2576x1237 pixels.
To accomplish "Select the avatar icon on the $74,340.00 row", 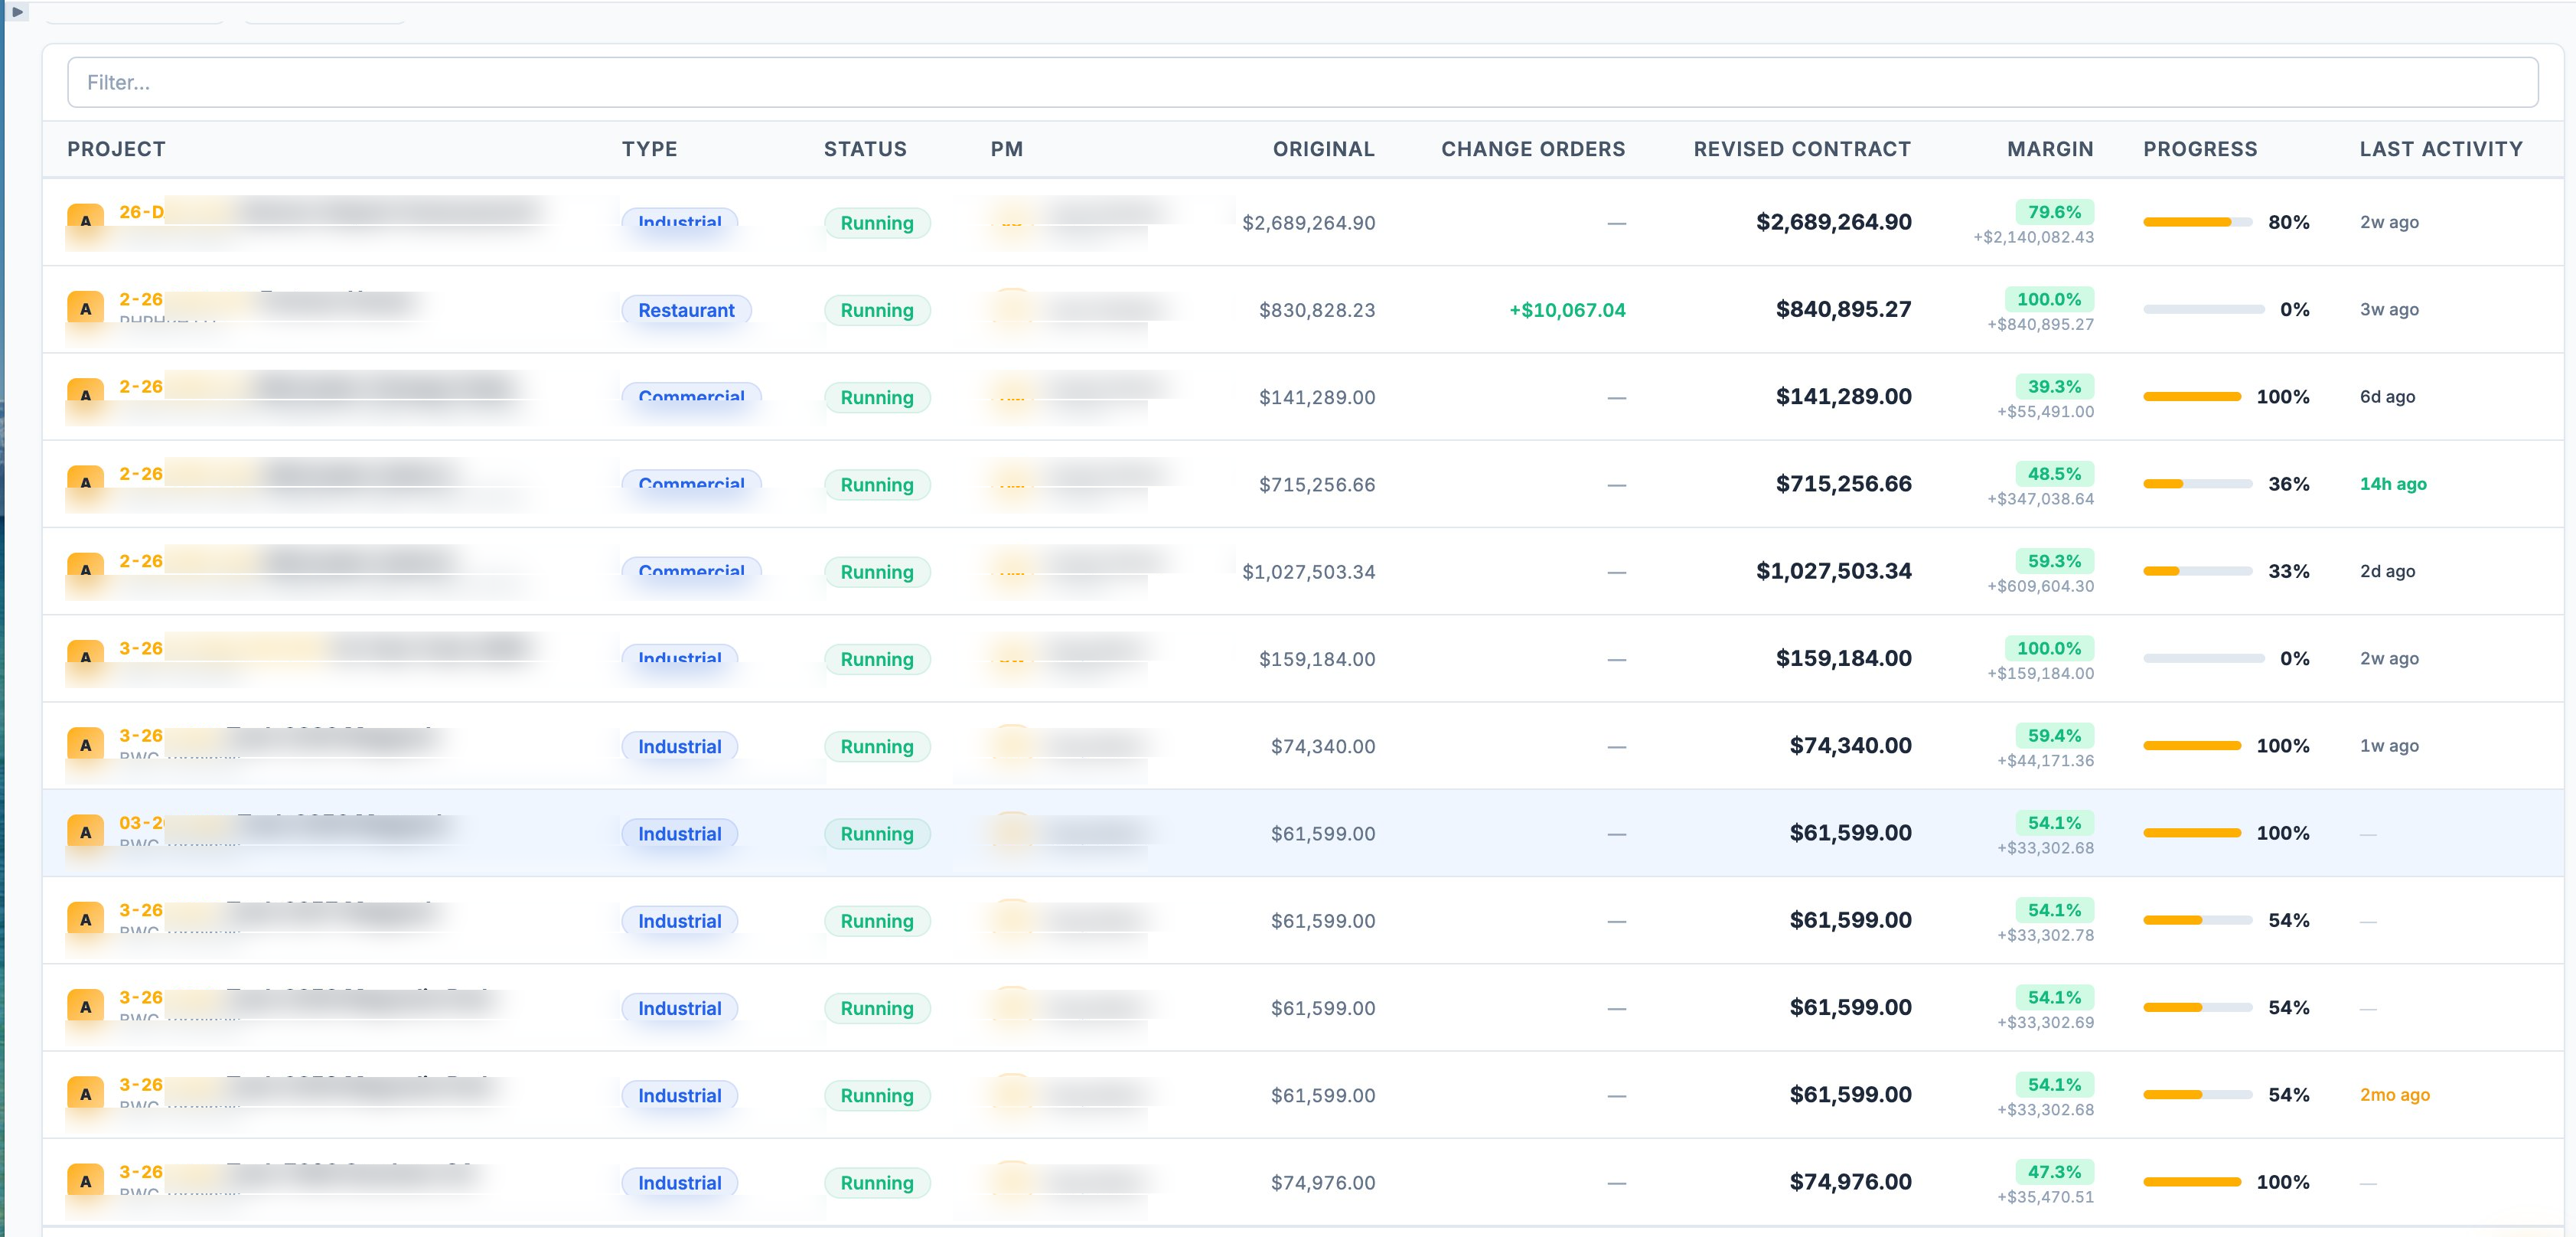I will (x=85, y=745).
